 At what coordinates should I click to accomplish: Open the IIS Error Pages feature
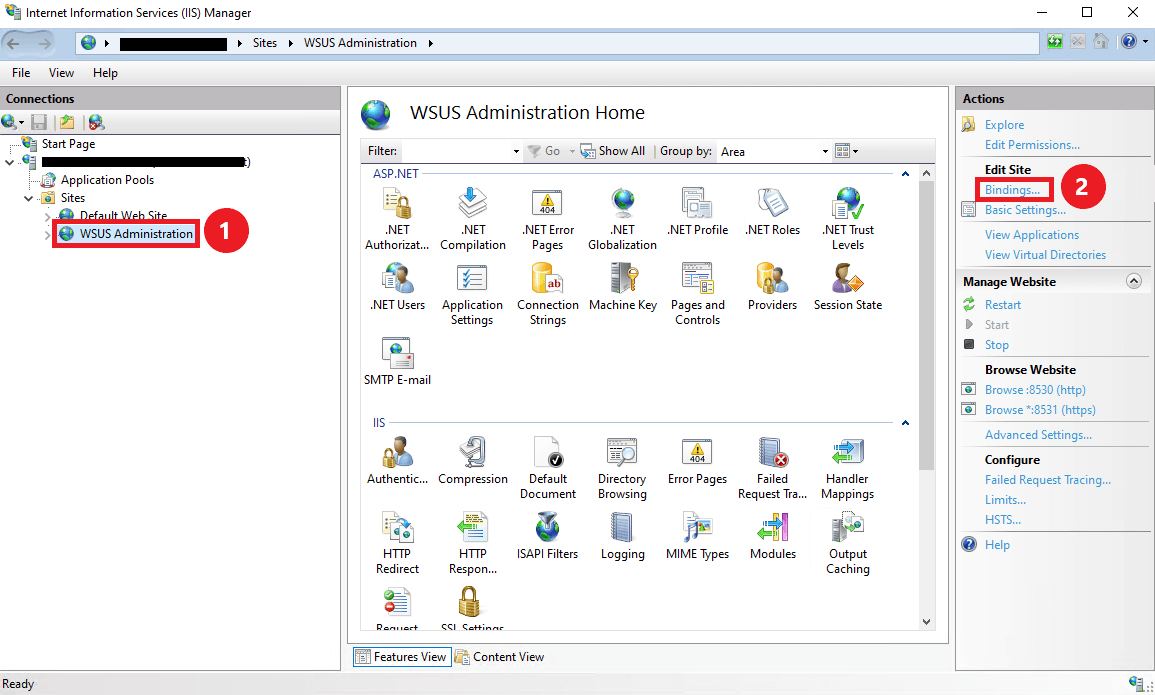(x=697, y=460)
